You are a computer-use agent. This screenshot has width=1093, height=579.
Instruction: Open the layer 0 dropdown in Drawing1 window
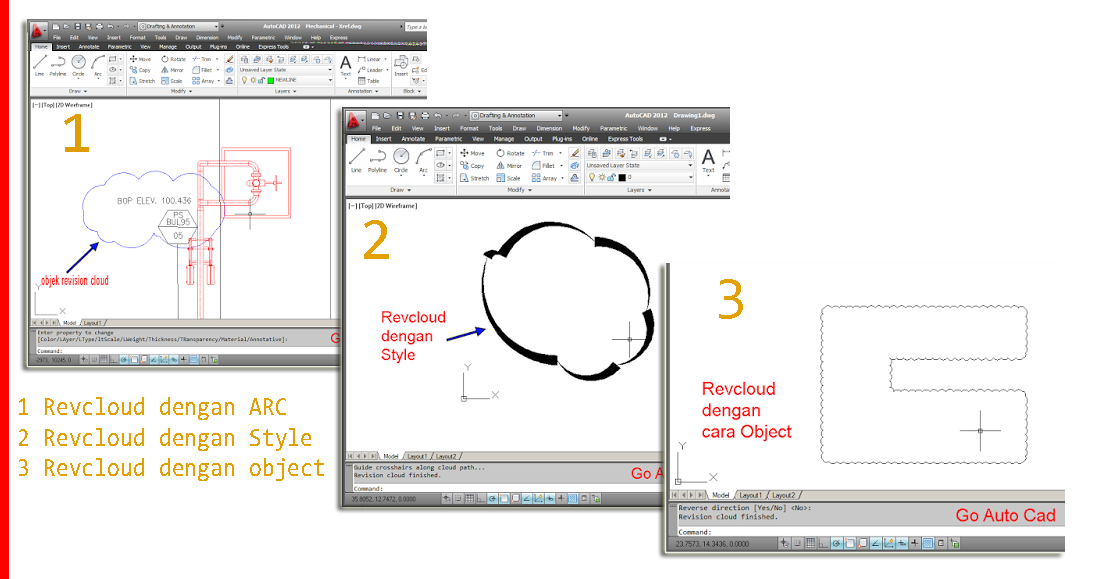click(x=639, y=178)
